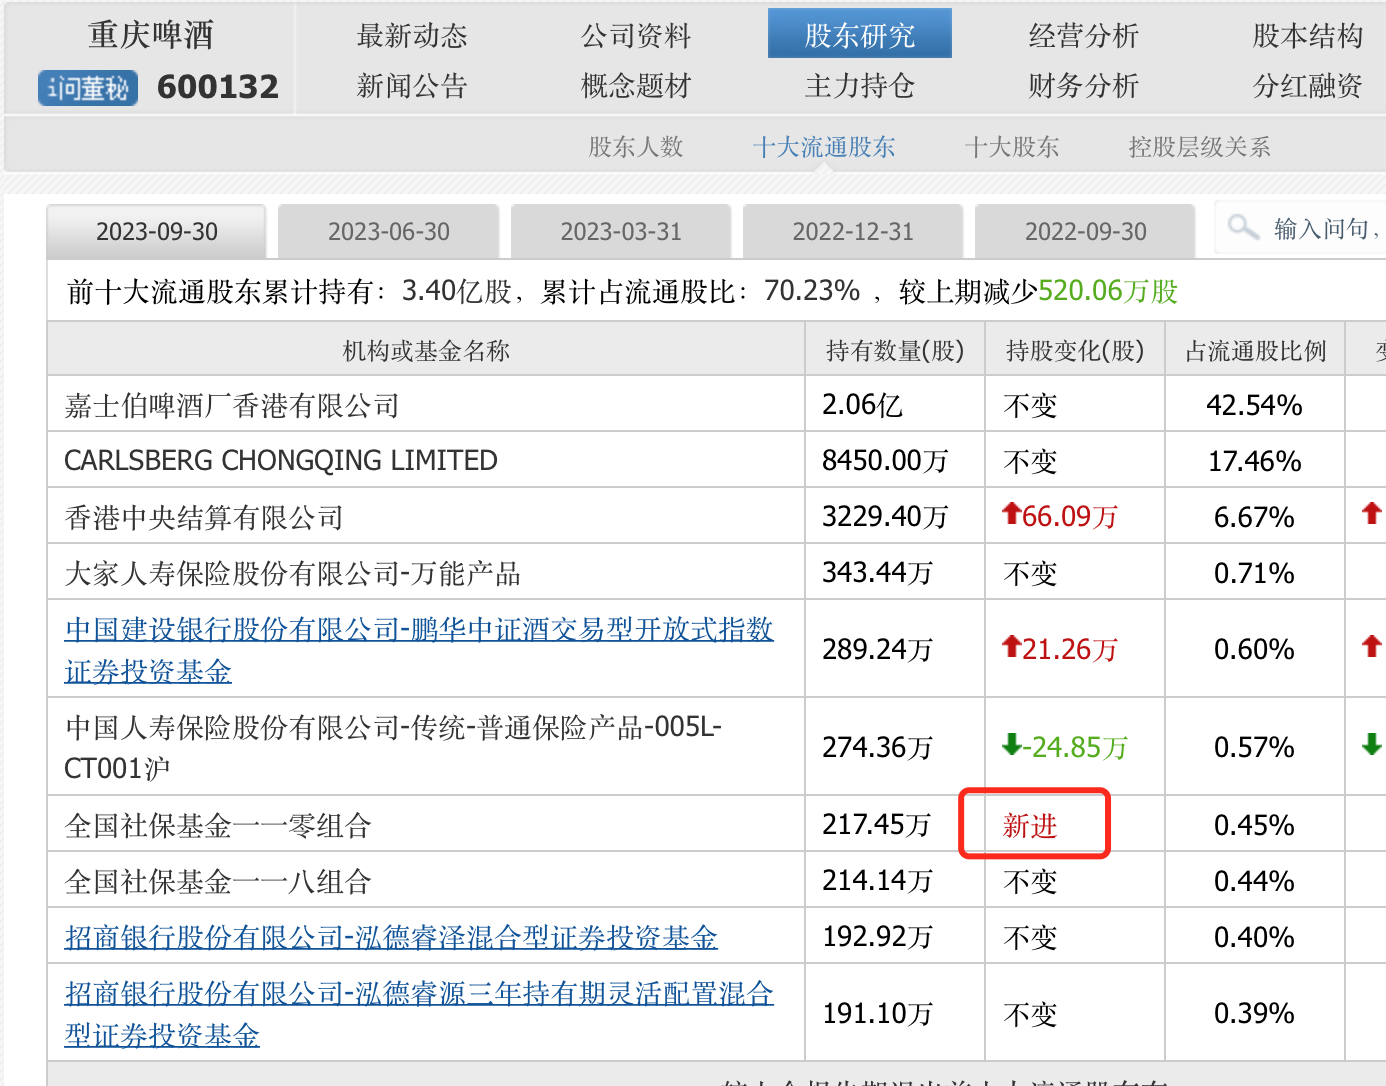Screen dimensions: 1386x1086
Task: Open the 新闻公告 menu item
Action: click(x=412, y=86)
